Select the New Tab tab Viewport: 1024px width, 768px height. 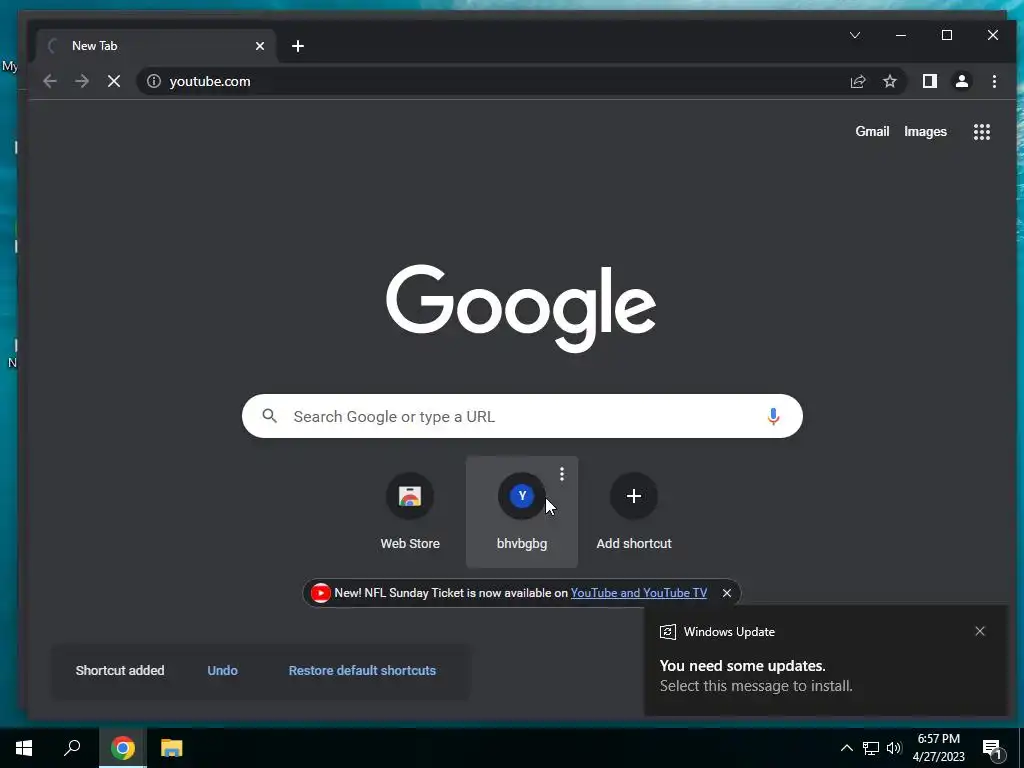156,46
